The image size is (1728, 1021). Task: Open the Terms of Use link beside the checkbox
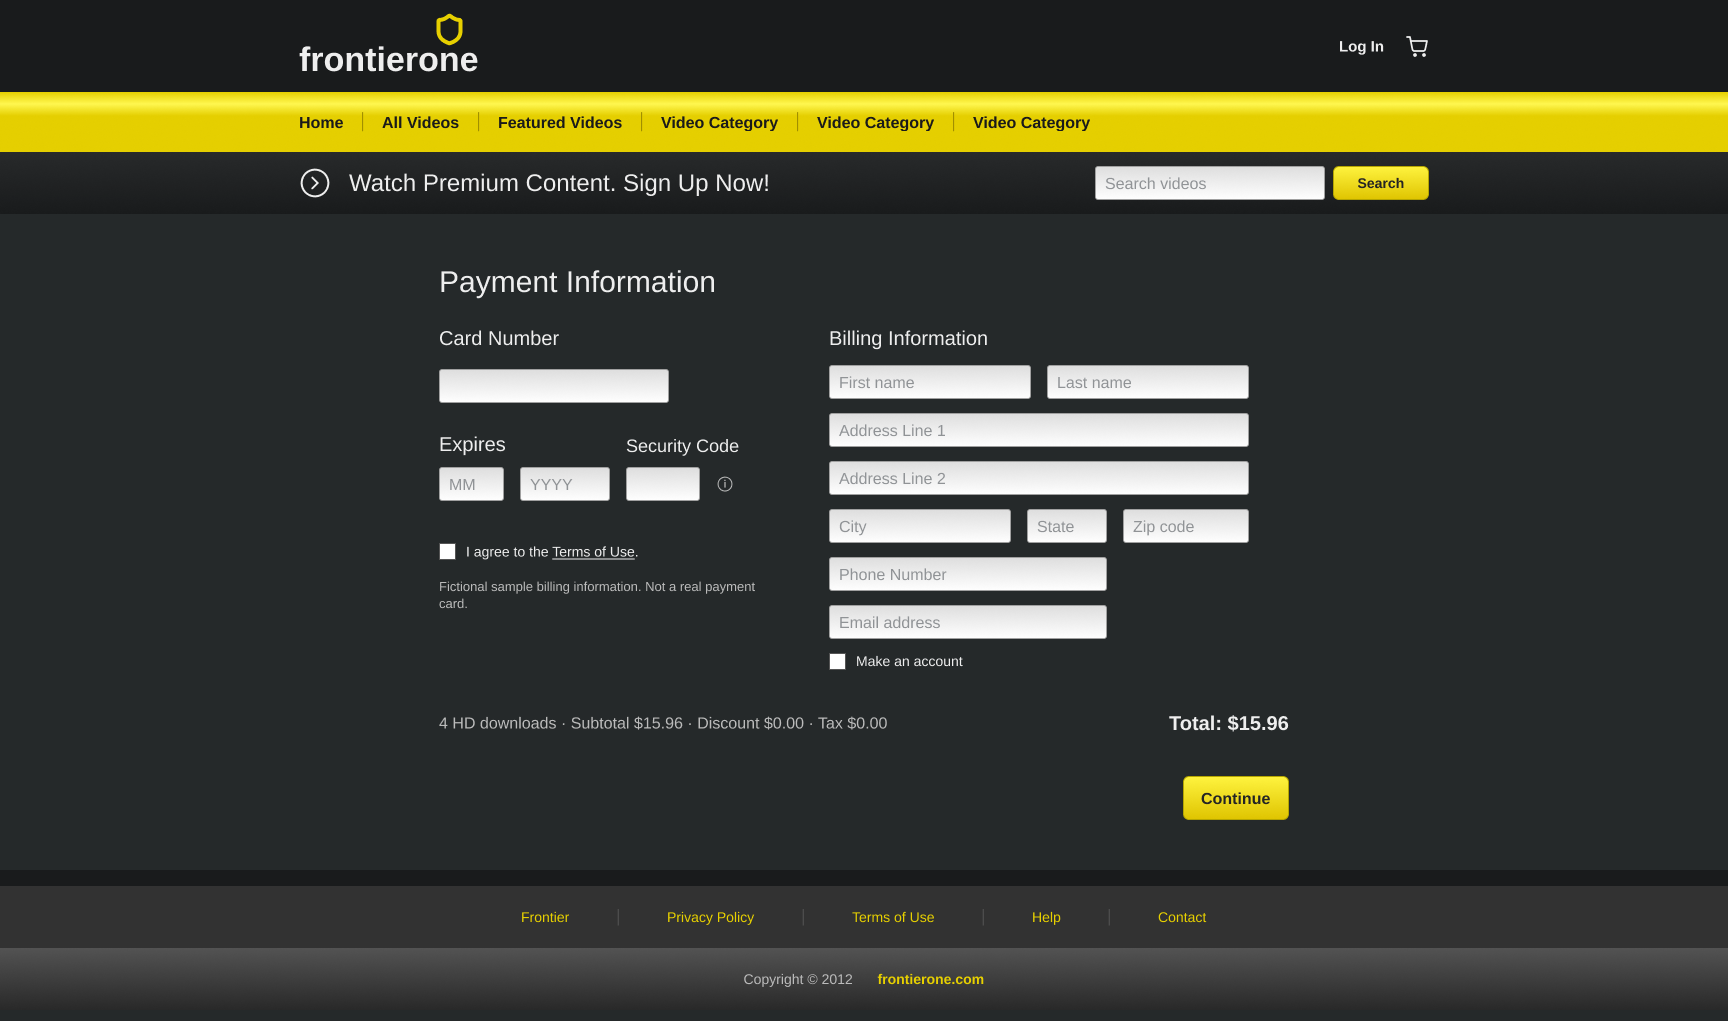[x=593, y=552]
